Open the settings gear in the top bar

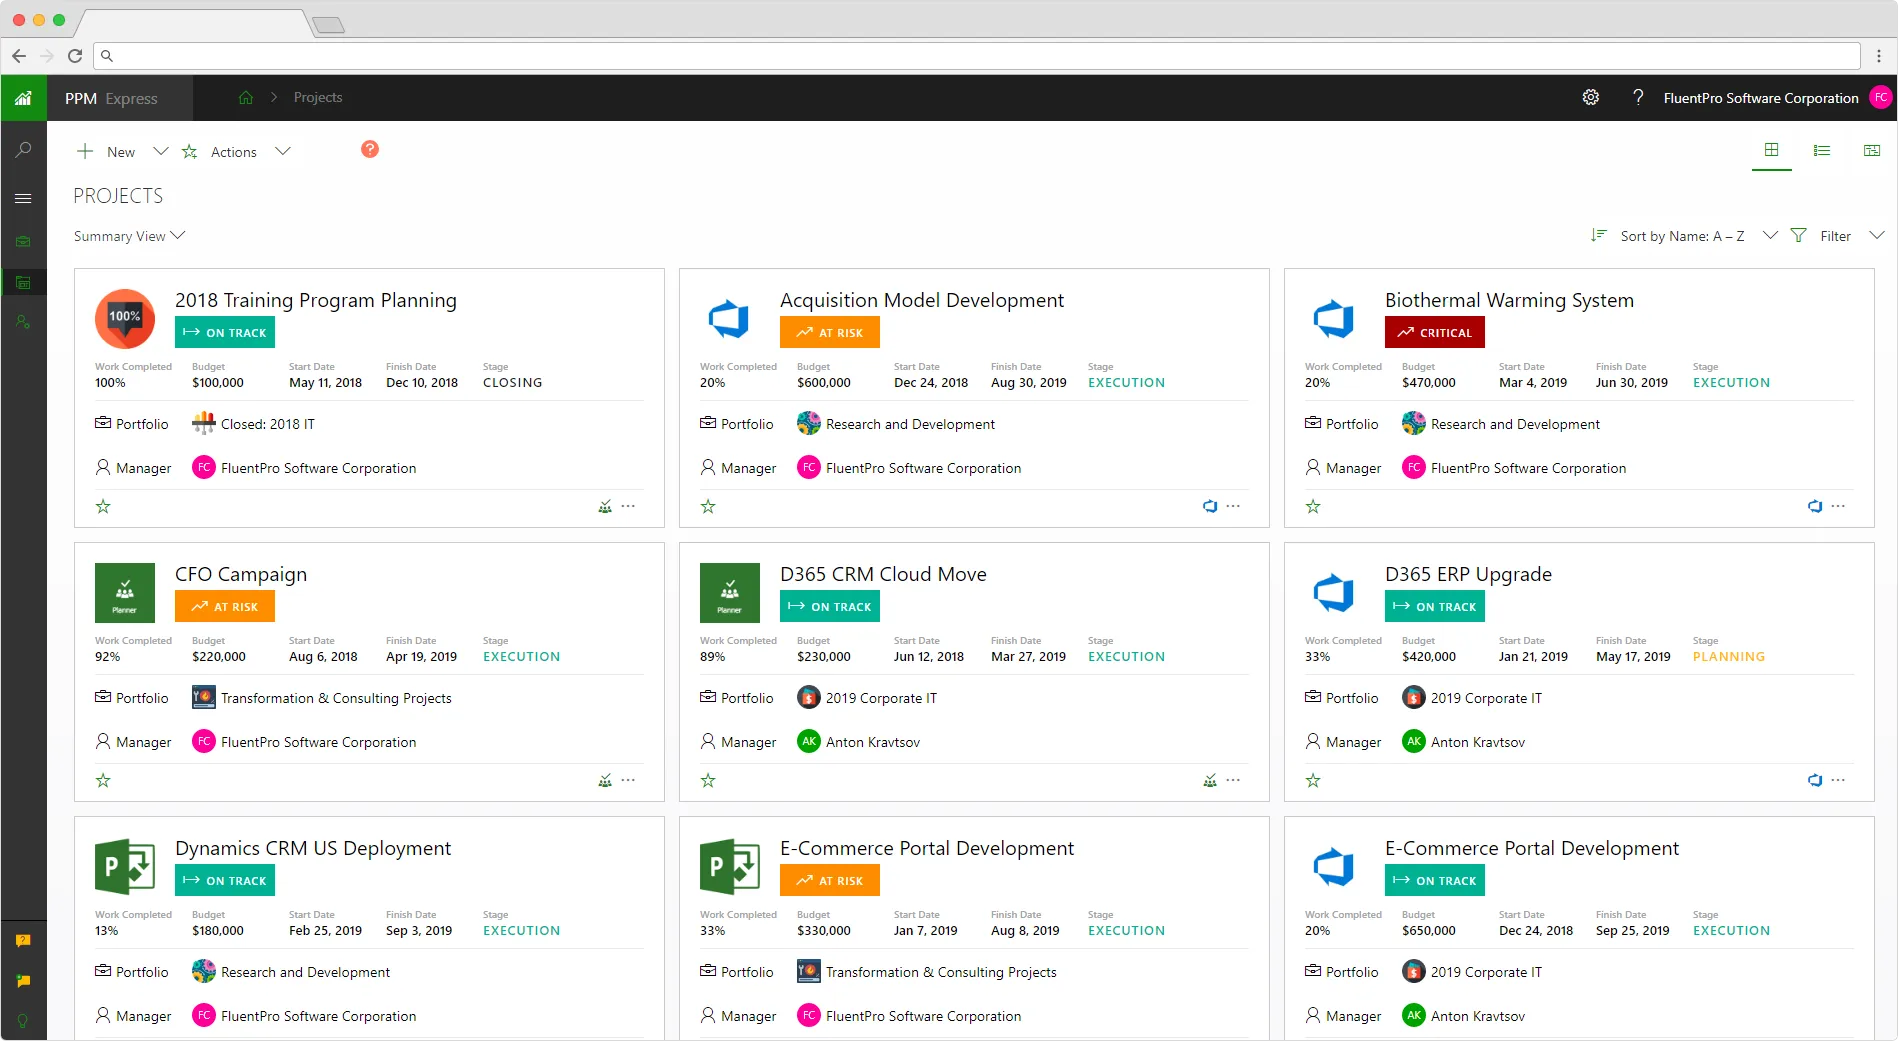1590,97
